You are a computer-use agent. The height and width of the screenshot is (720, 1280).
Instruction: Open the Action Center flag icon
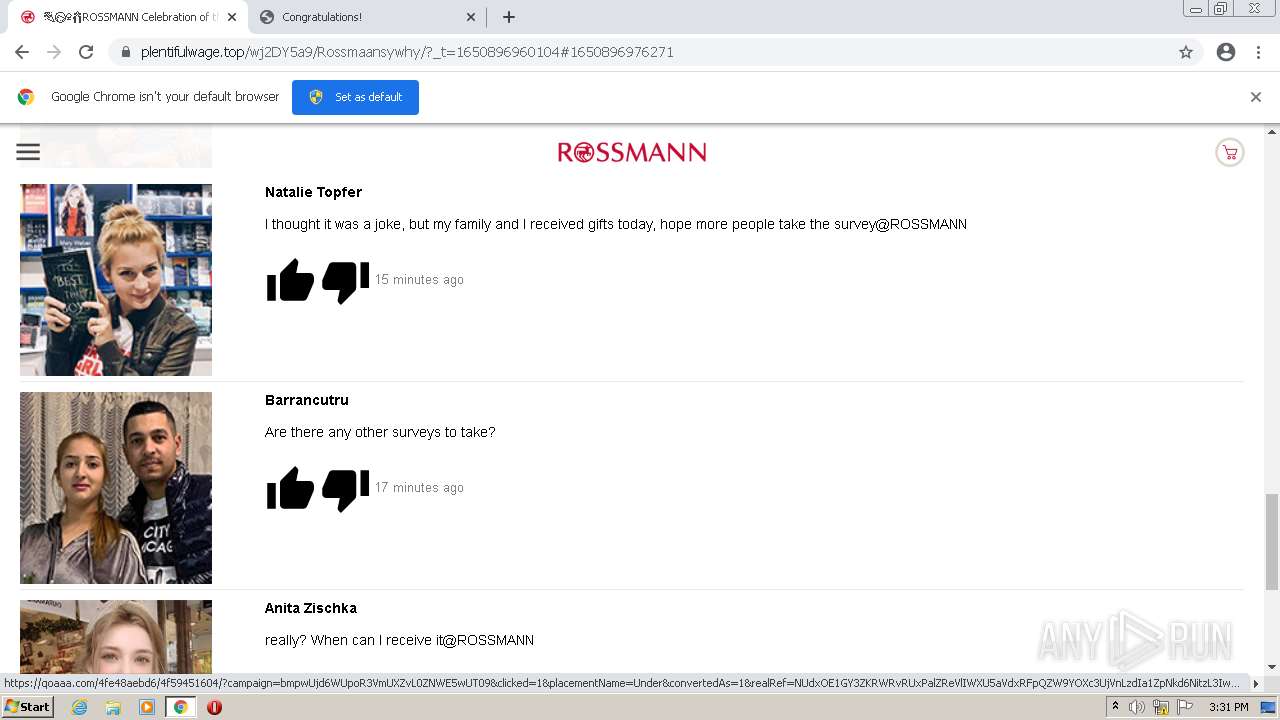(x=1185, y=707)
